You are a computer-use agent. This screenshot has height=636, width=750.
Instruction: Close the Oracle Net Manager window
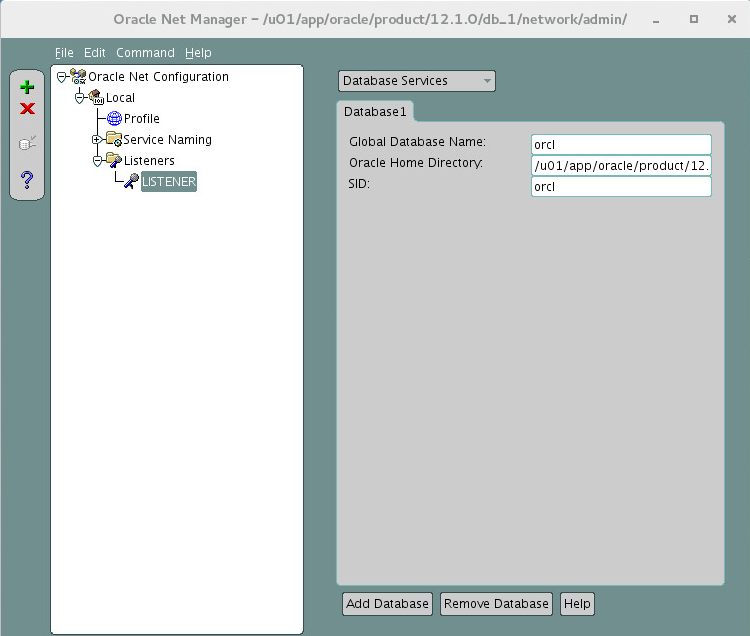tap(731, 19)
